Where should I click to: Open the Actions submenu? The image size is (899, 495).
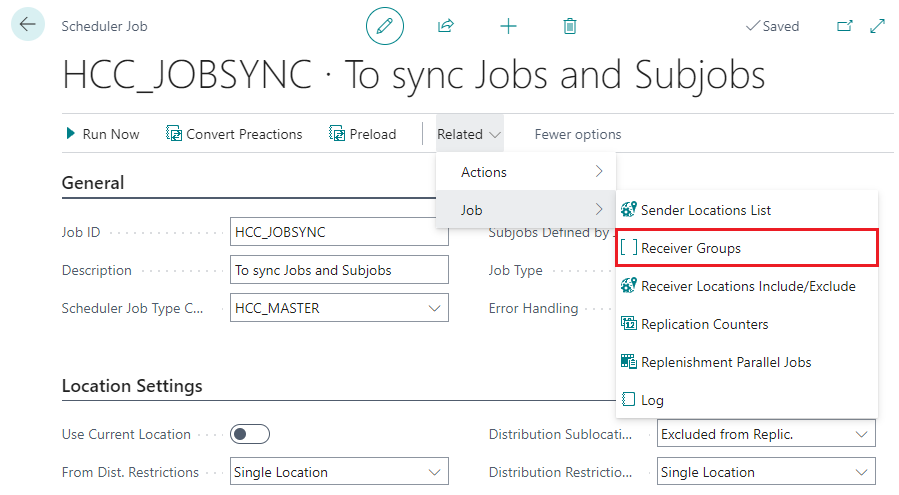[526, 172]
